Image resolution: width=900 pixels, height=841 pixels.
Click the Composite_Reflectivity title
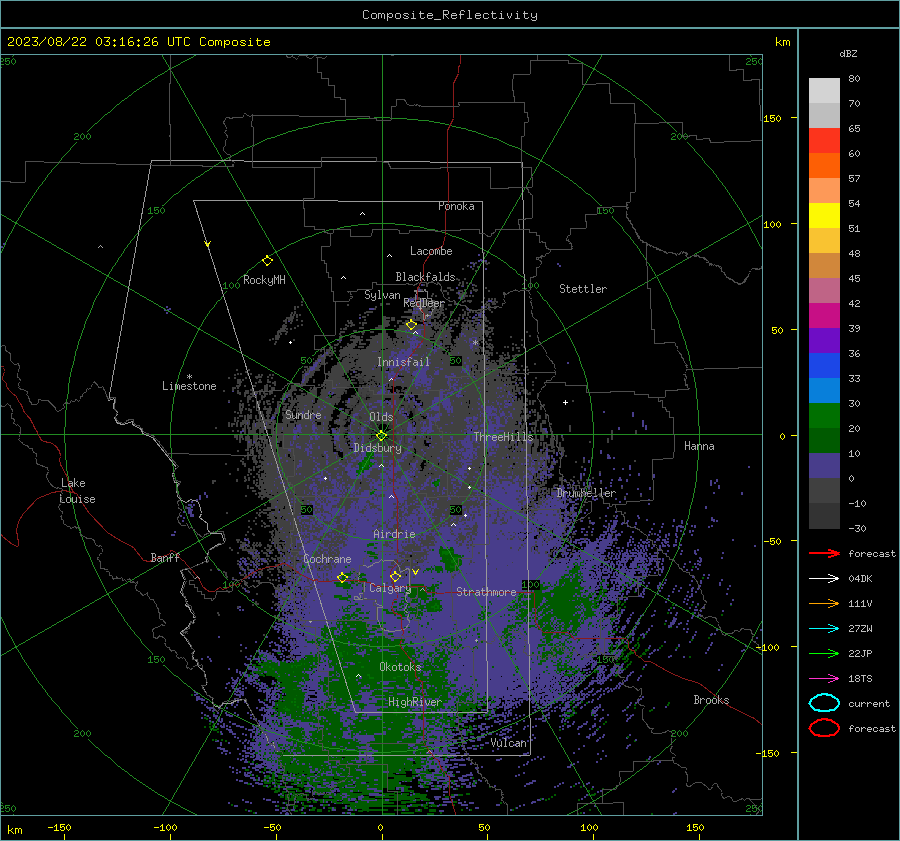tap(450, 15)
